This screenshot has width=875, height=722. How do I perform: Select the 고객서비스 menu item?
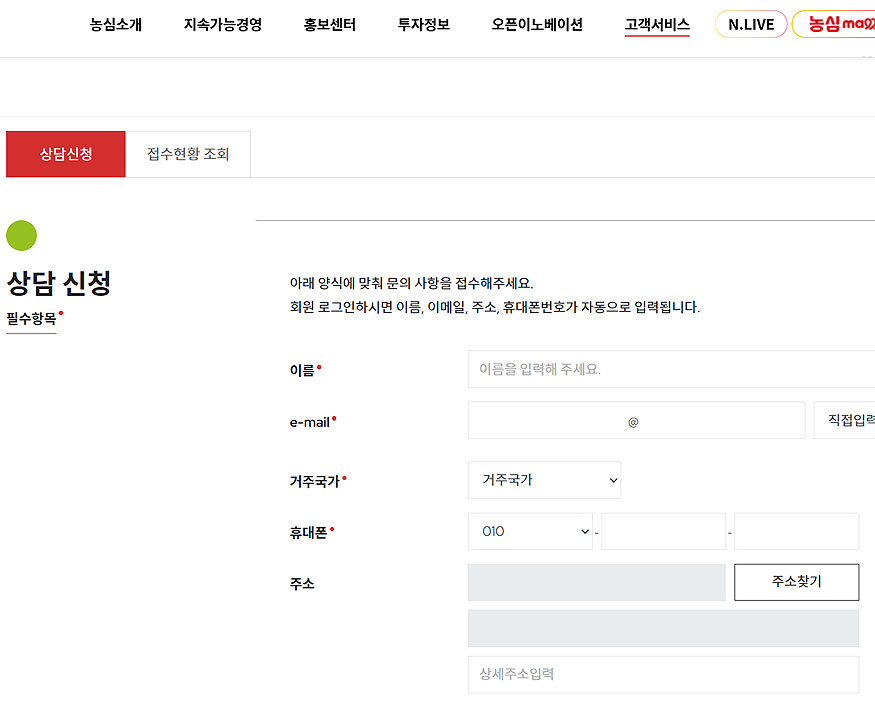pos(657,25)
